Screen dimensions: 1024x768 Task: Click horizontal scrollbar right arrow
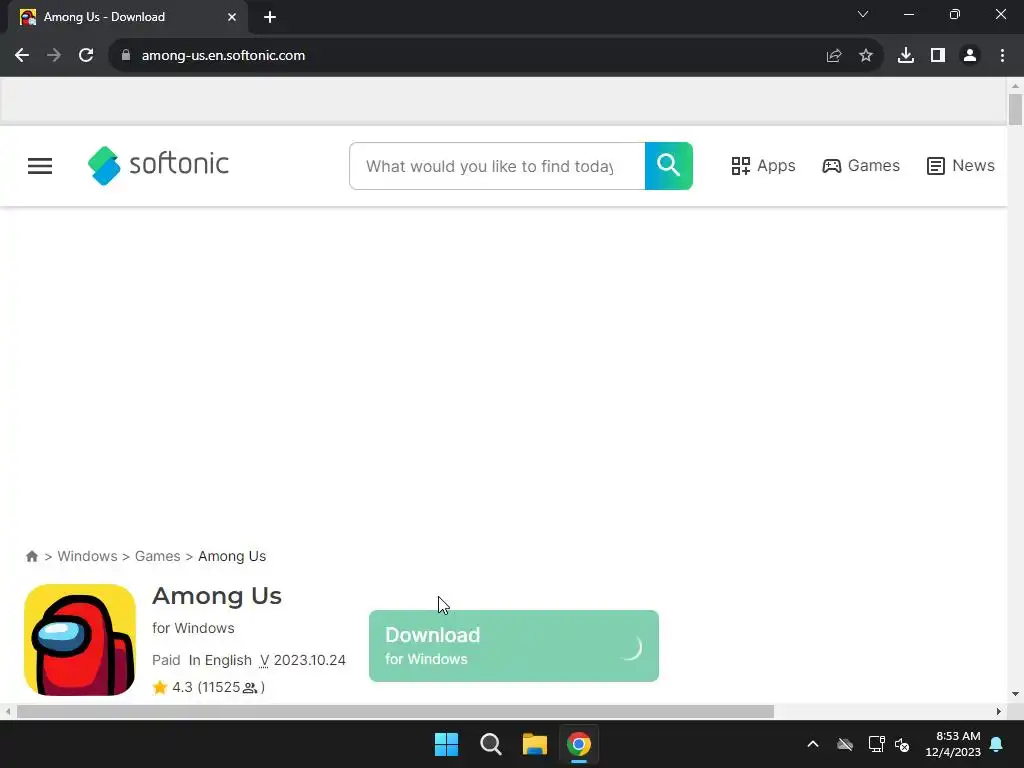999,711
